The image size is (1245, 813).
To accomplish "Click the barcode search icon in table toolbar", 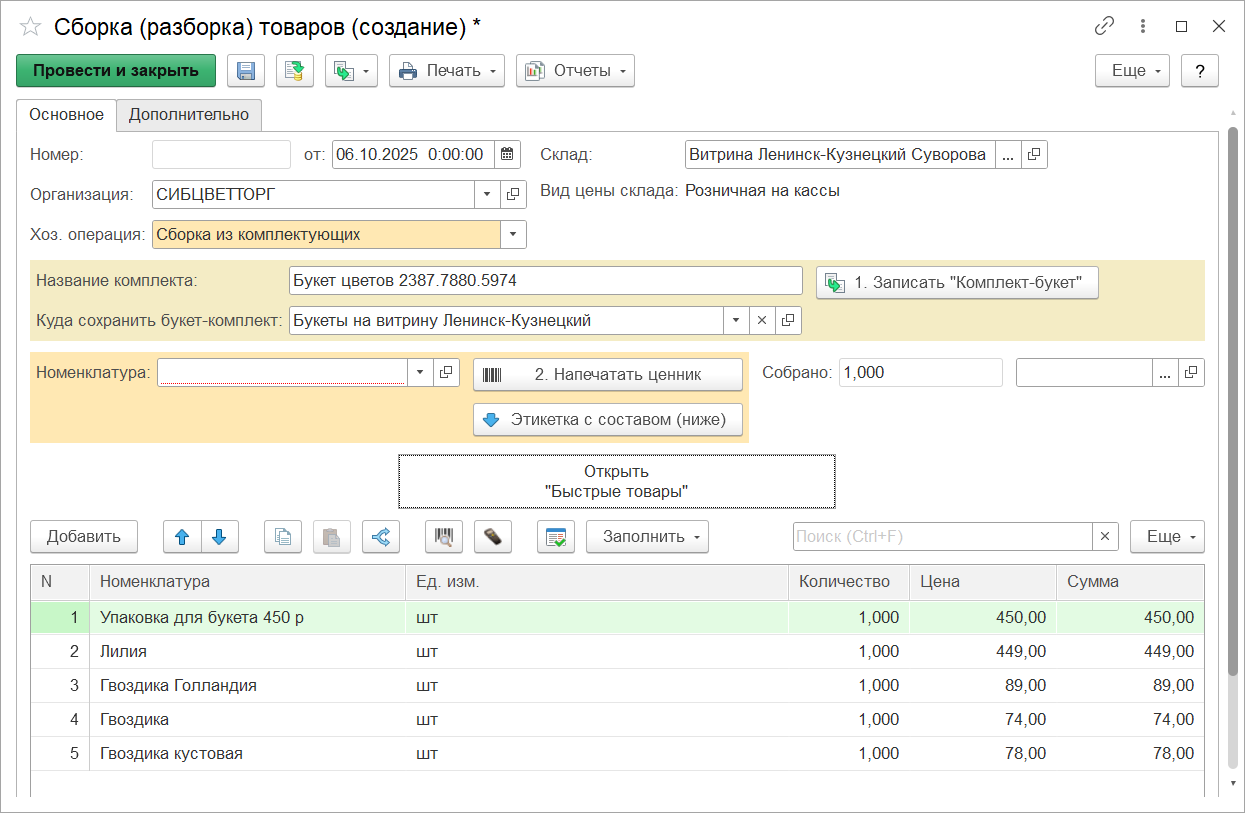I will click(x=443, y=537).
